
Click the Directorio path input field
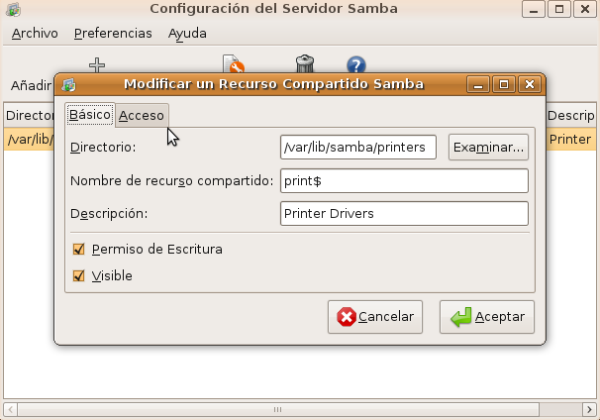pyautogui.click(x=359, y=148)
